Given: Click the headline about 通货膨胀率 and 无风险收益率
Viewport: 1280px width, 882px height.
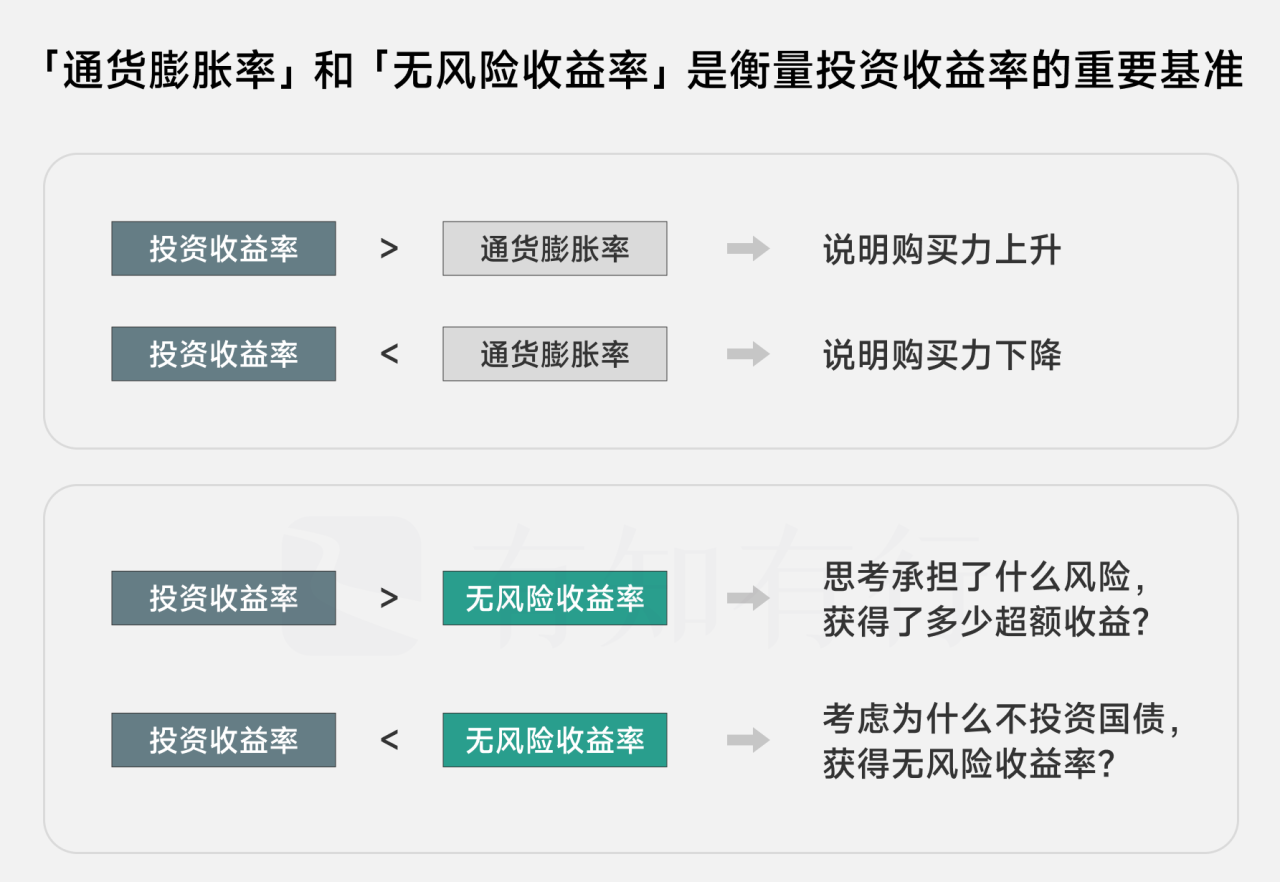Looking at the screenshot, I should 640,72.
